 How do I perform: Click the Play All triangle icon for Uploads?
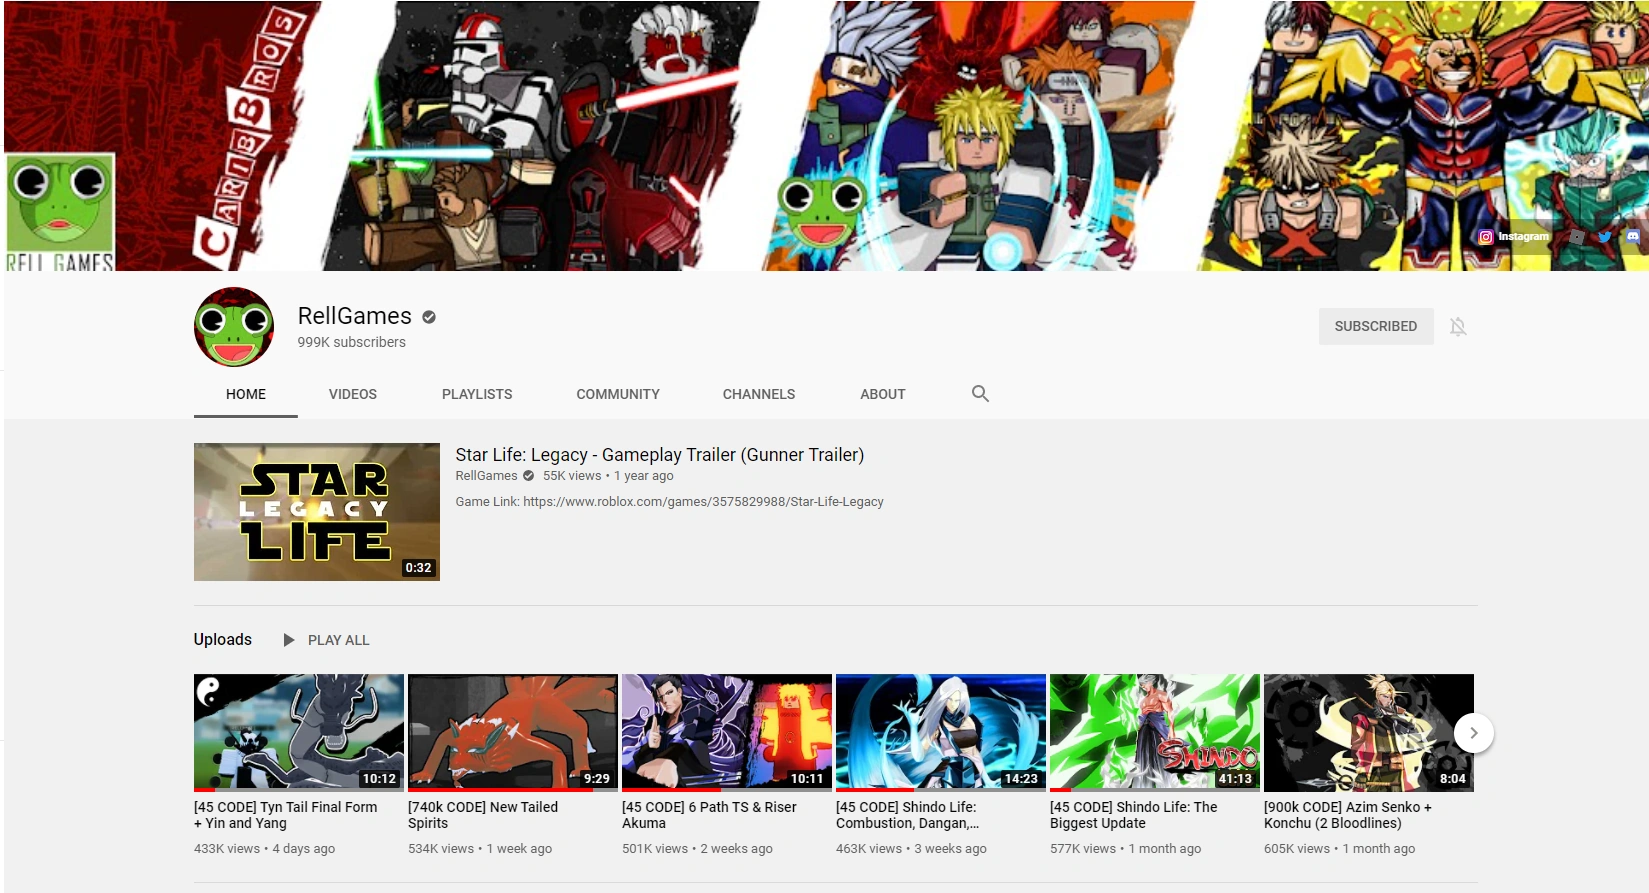(x=289, y=640)
